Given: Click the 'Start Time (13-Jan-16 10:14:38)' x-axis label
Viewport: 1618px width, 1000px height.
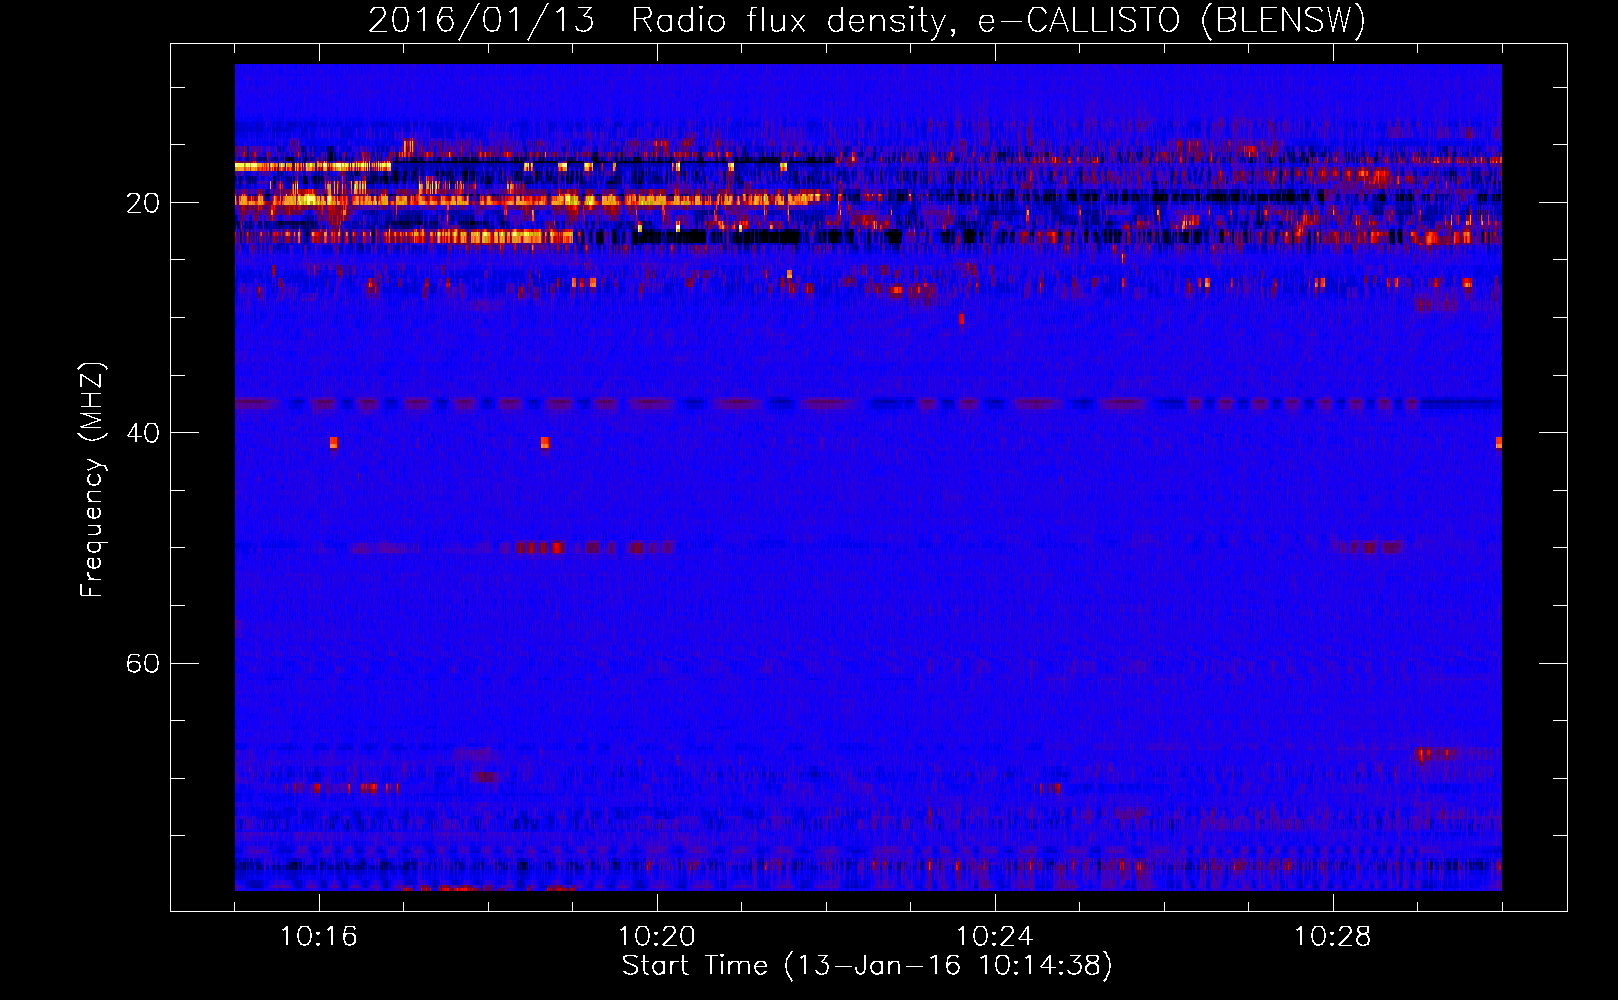Looking at the screenshot, I should click(x=867, y=966).
